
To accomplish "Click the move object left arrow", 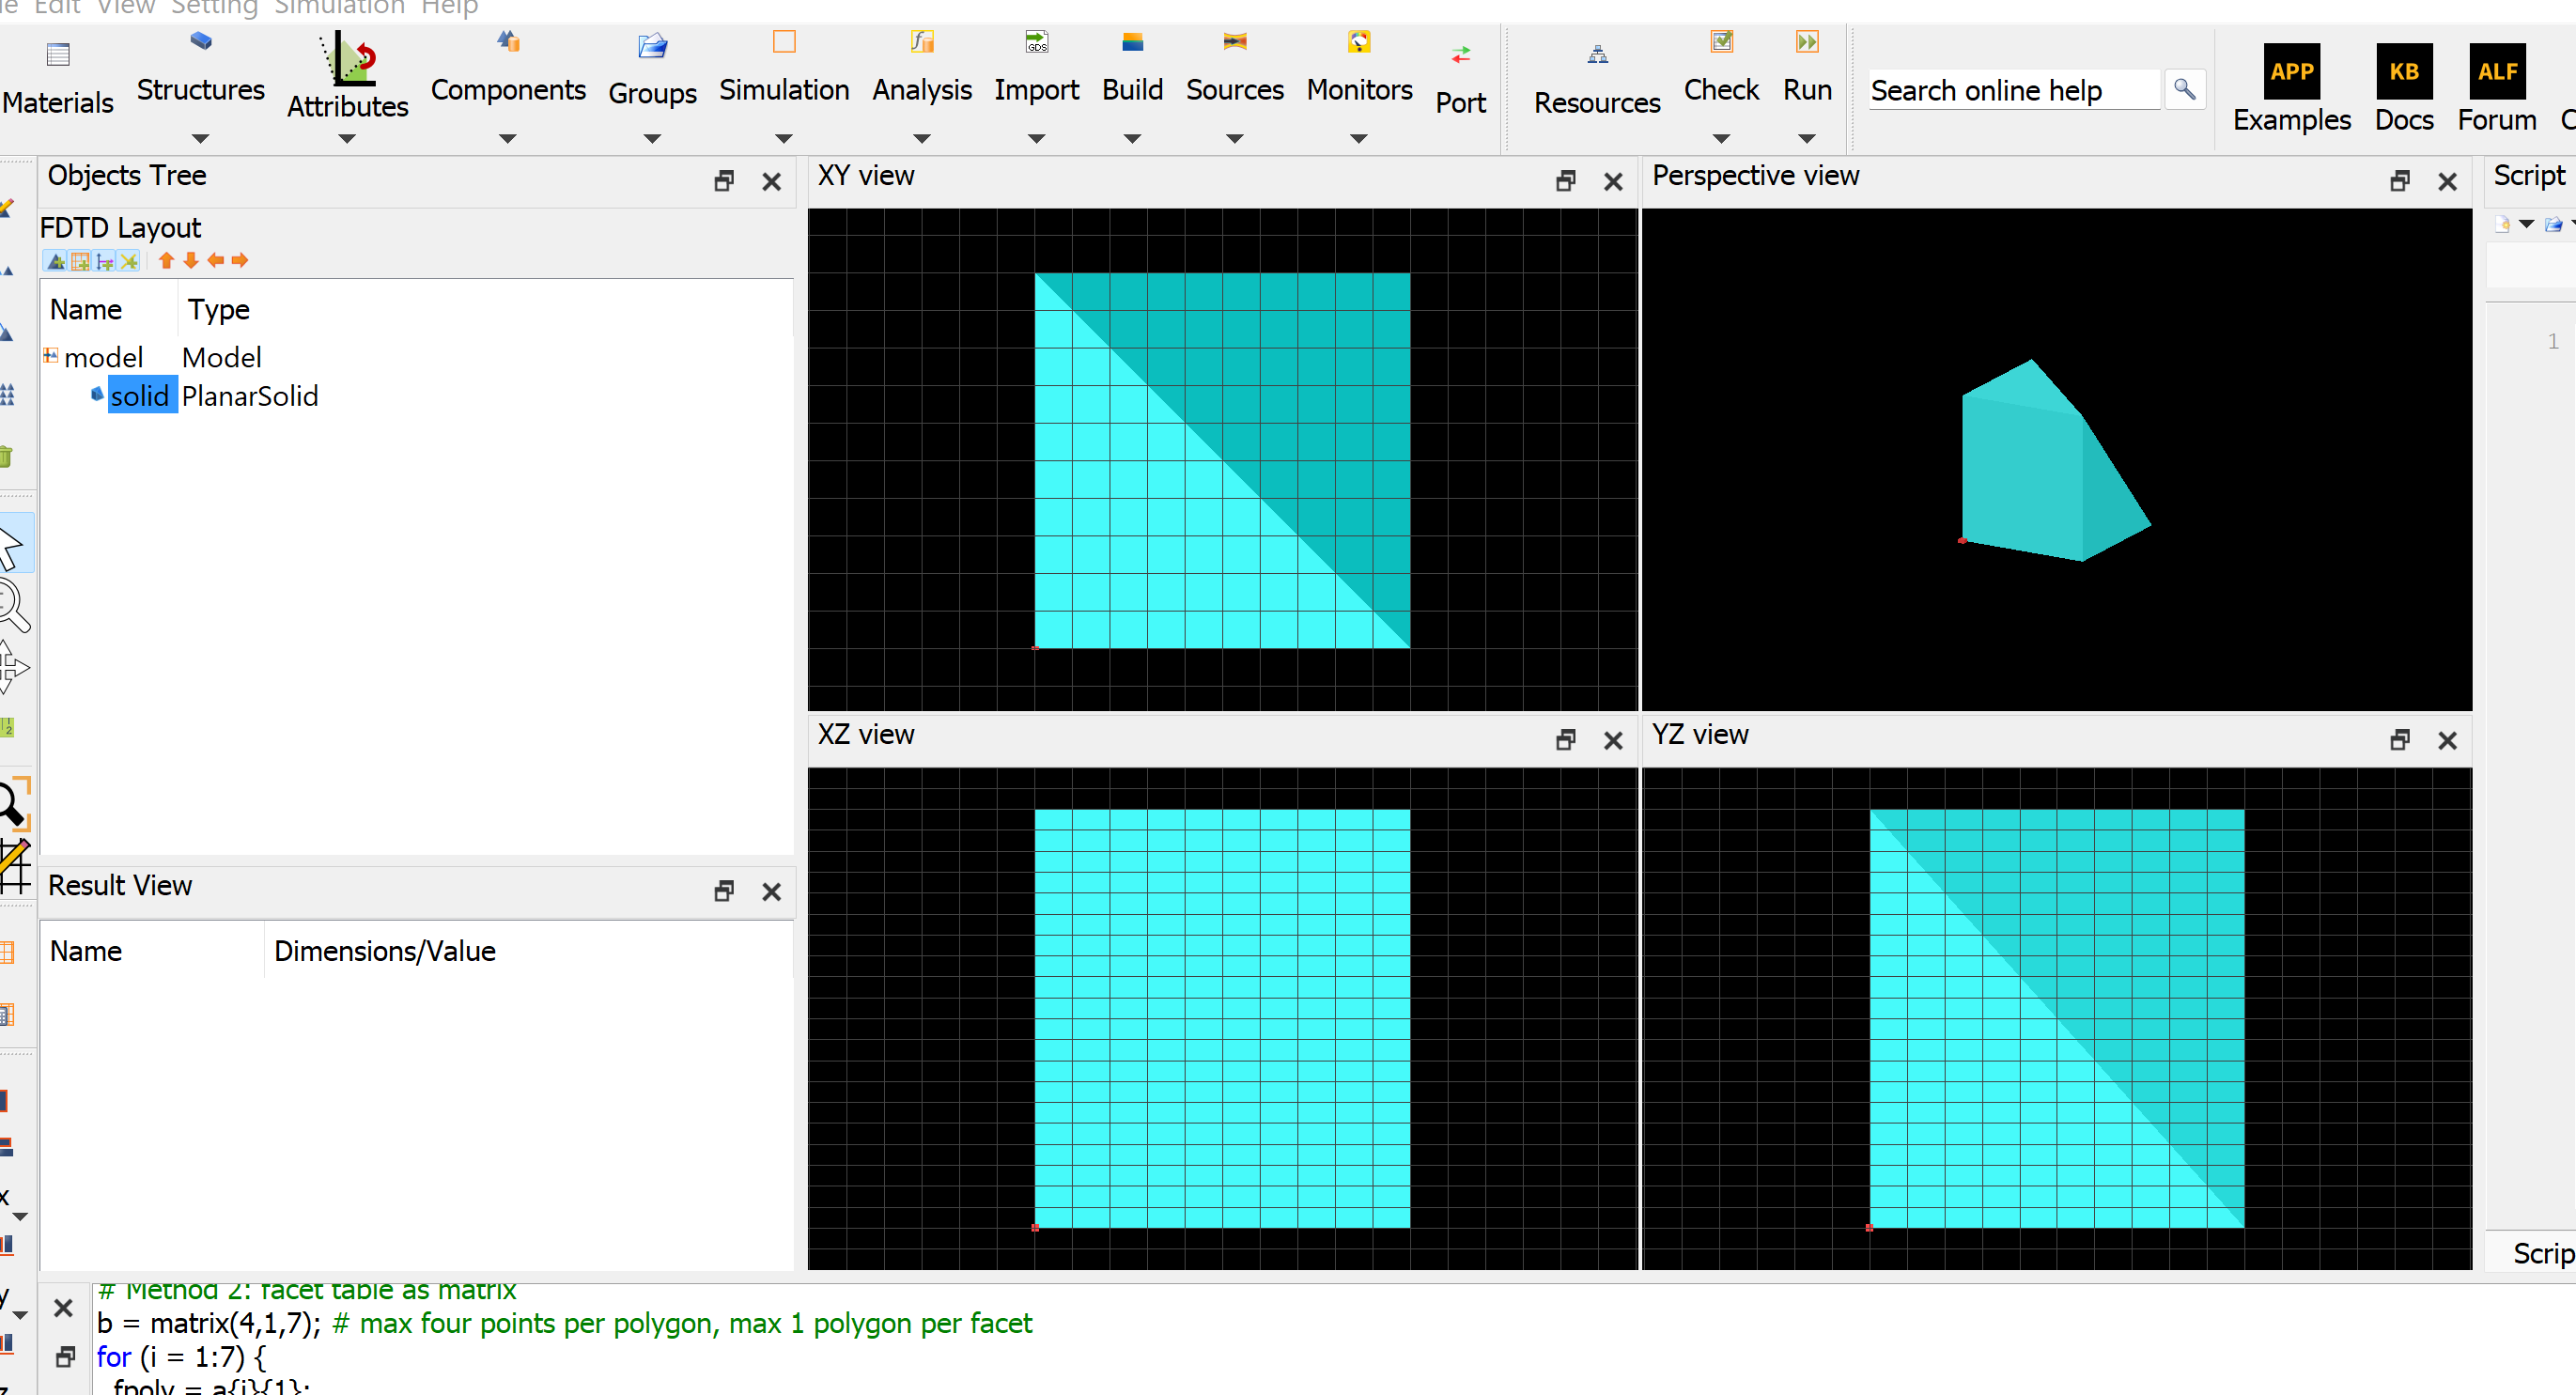I will [x=215, y=260].
